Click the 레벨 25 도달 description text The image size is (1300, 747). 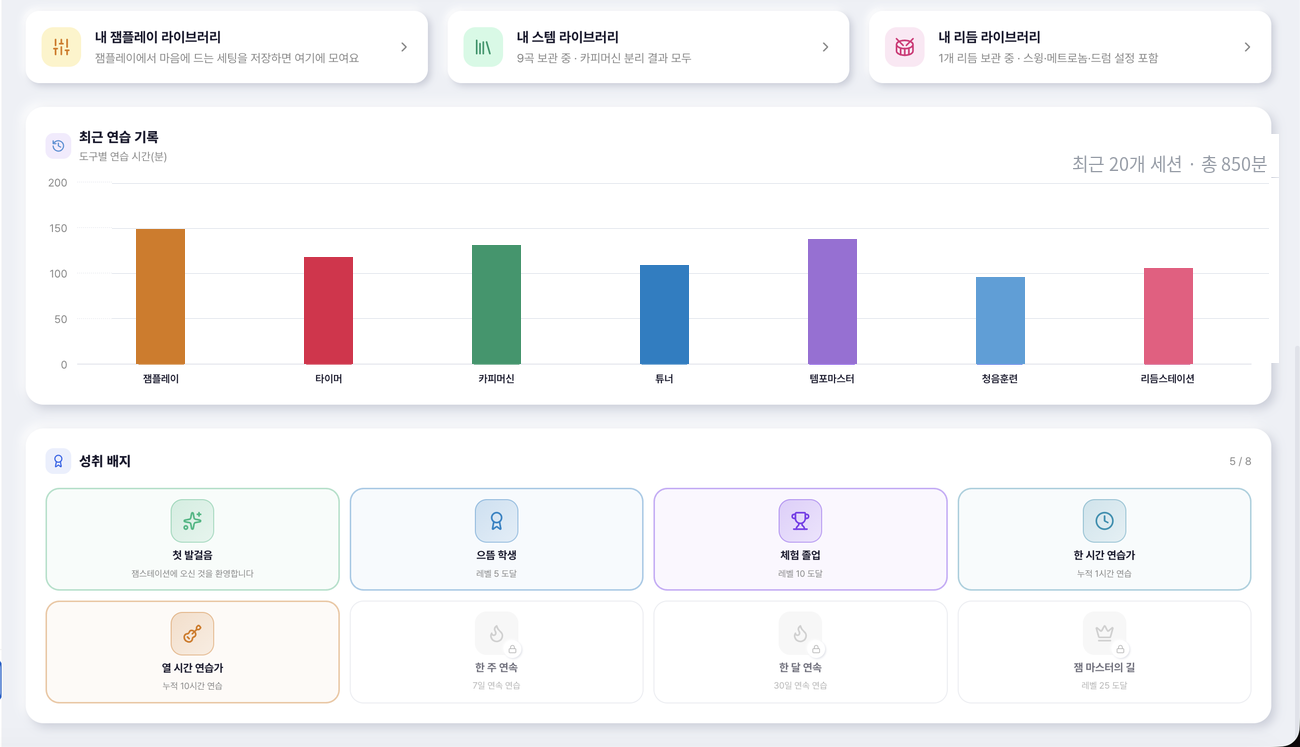pos(1104,686)
